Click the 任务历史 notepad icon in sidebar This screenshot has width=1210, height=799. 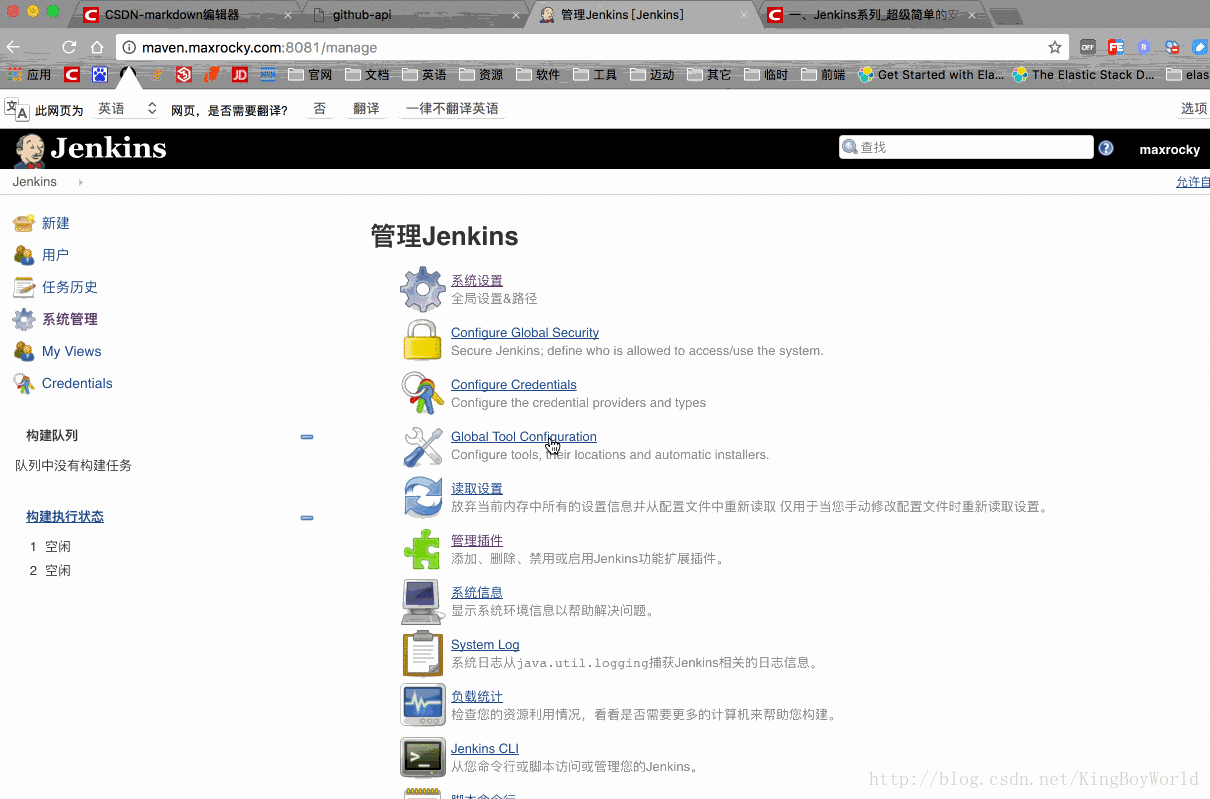(24, 287)
